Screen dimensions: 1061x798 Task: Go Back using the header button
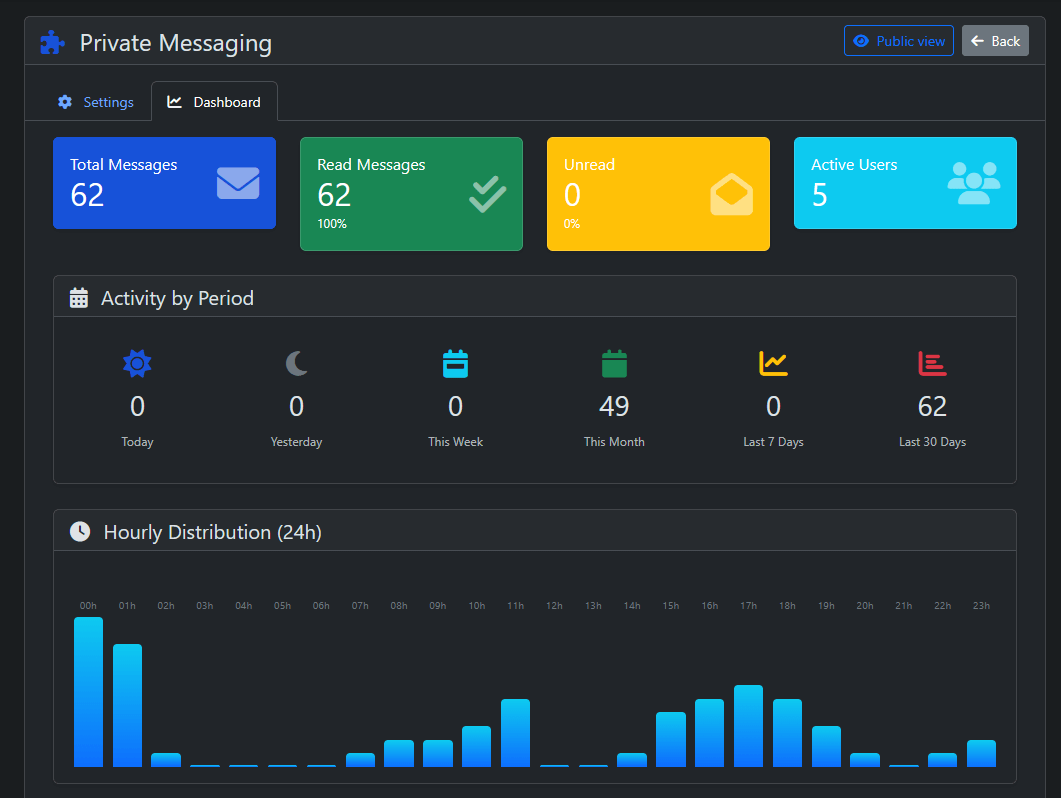[995, 41]
